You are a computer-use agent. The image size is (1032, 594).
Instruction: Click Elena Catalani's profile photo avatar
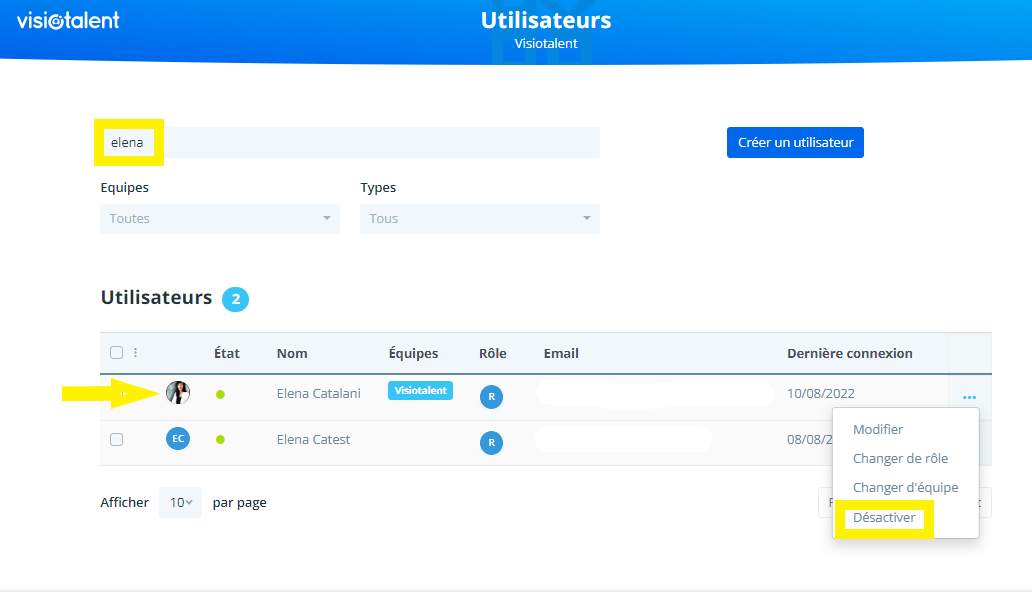pyautogui.click(x=178, y=393)
